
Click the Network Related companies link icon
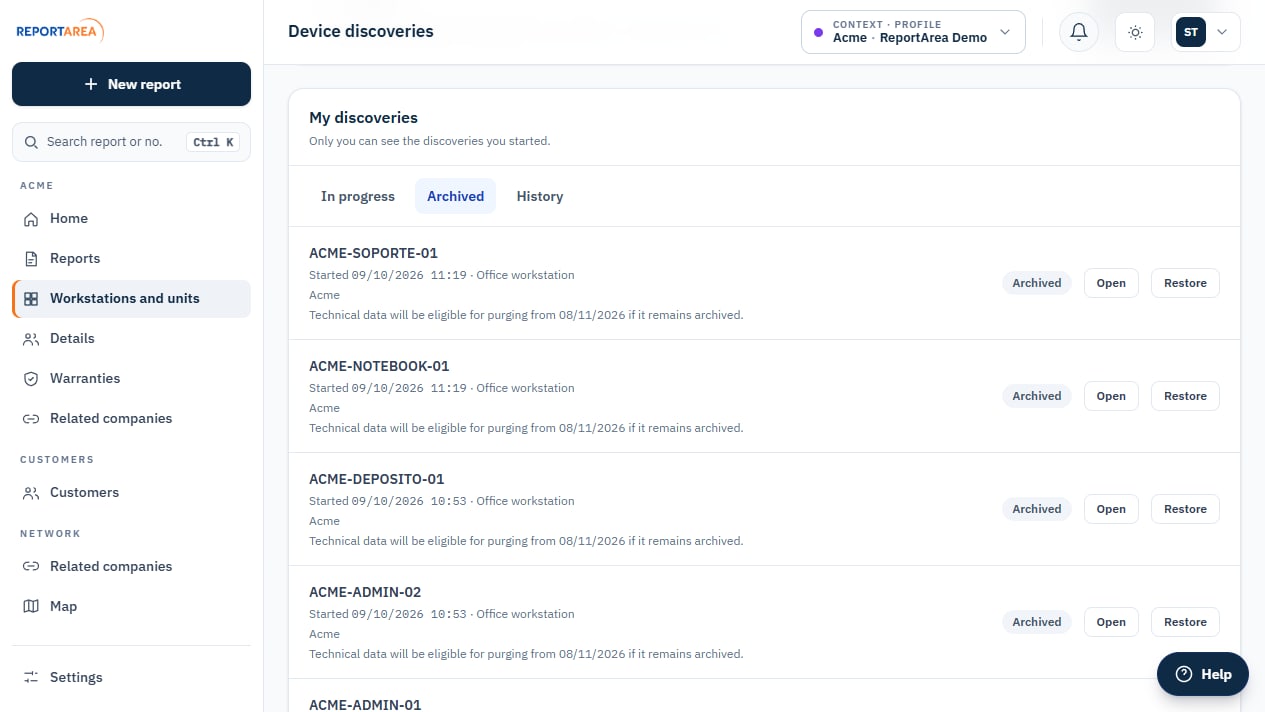pyautogui.click(x=31, y=567)
